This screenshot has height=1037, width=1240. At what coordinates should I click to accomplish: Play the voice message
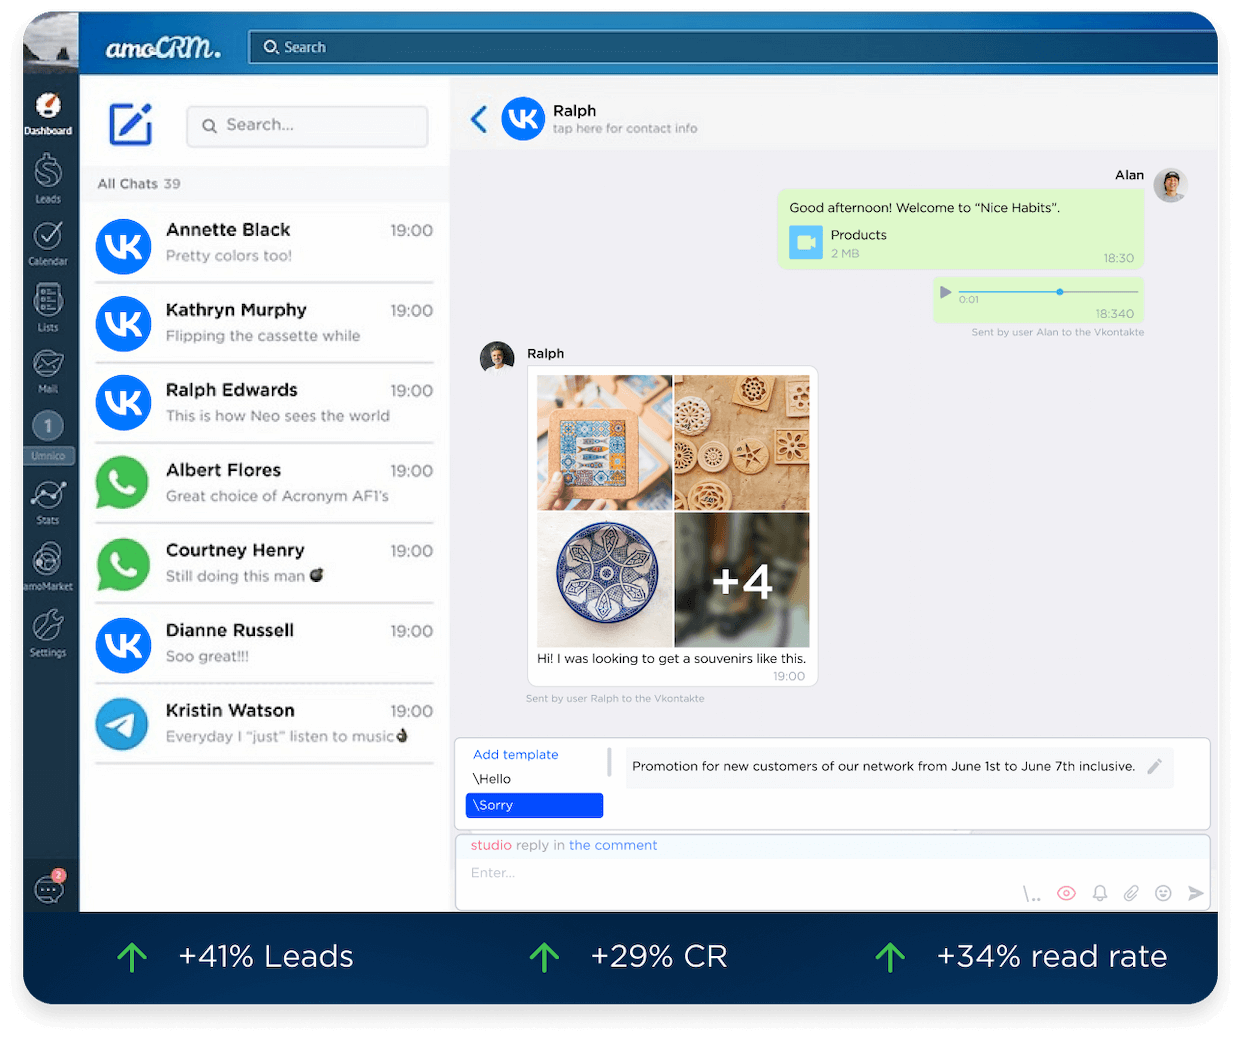pyautogui.click(x=945, y=292)
